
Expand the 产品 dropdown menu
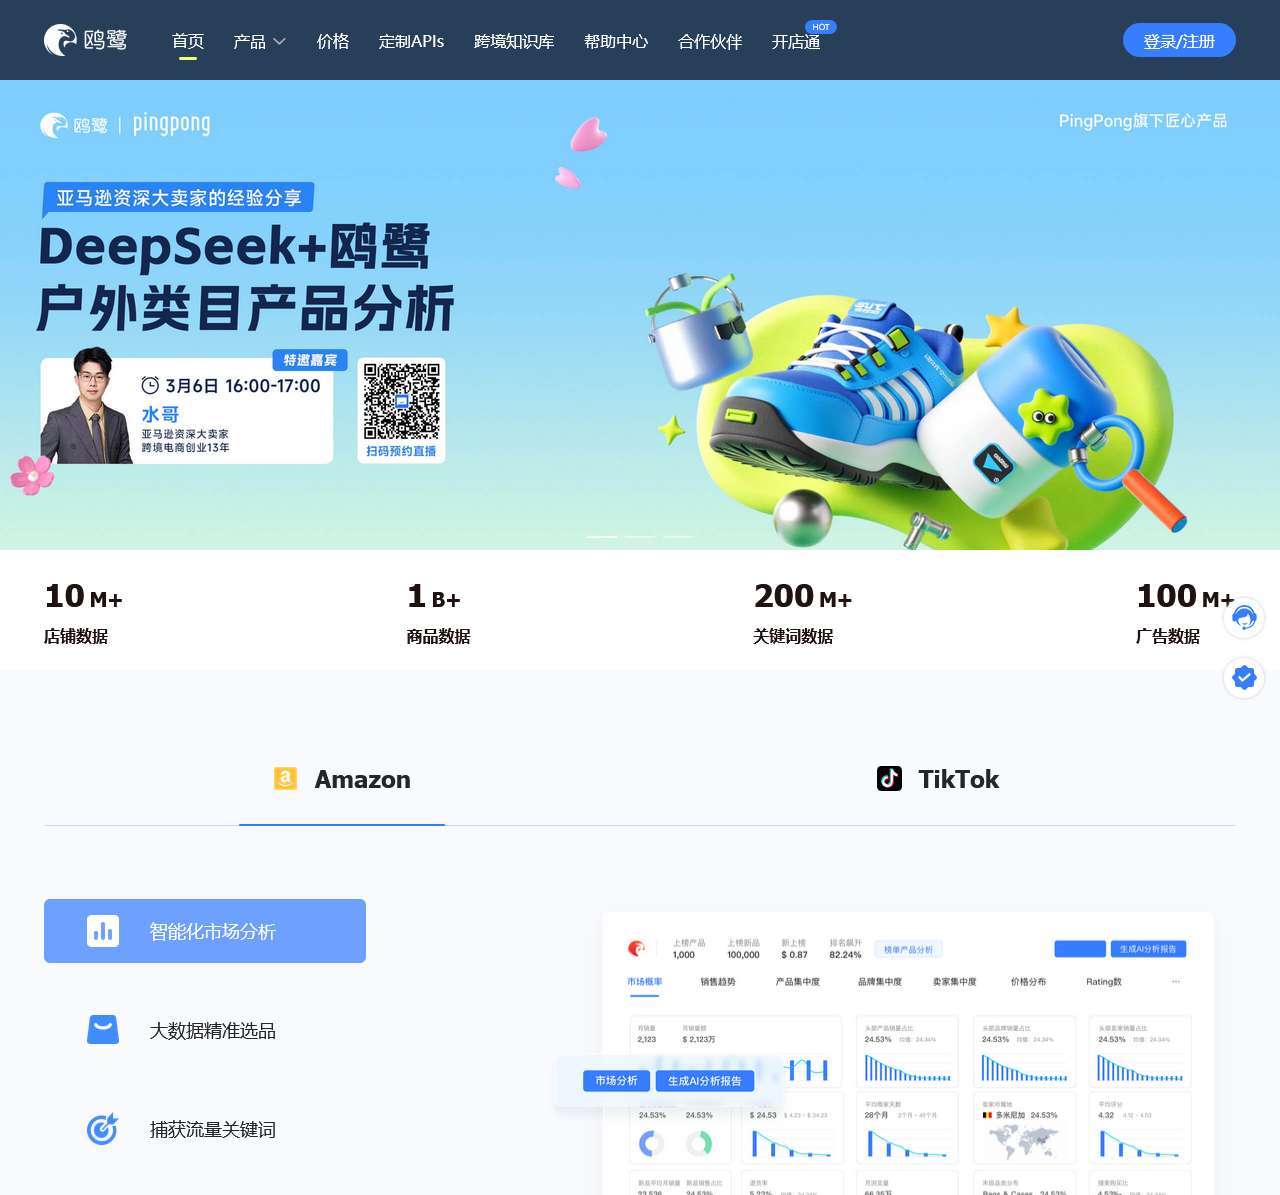[x=259, y=41]
